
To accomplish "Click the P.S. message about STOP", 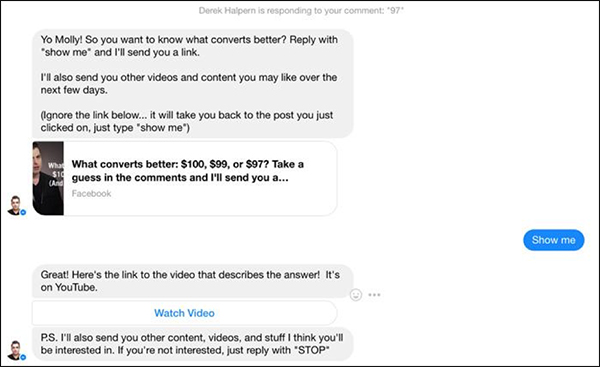I will tap(192, 344).
